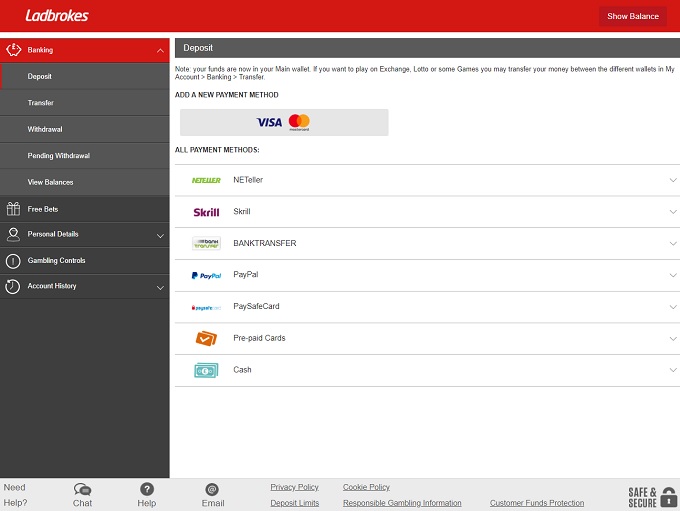Viewport: 680px width, 511px height.
Task: Open Withdrawal menu item
Action: click(x=85, y=129)
